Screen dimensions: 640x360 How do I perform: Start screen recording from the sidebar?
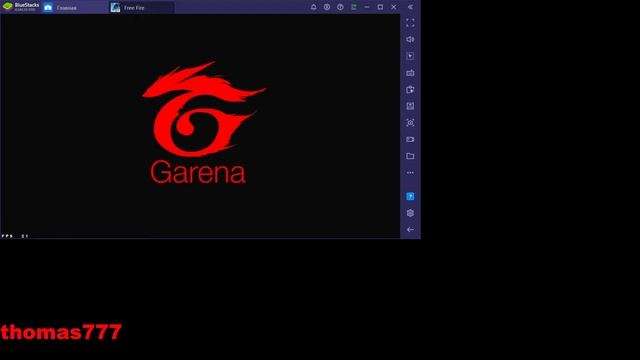[410, 139]
